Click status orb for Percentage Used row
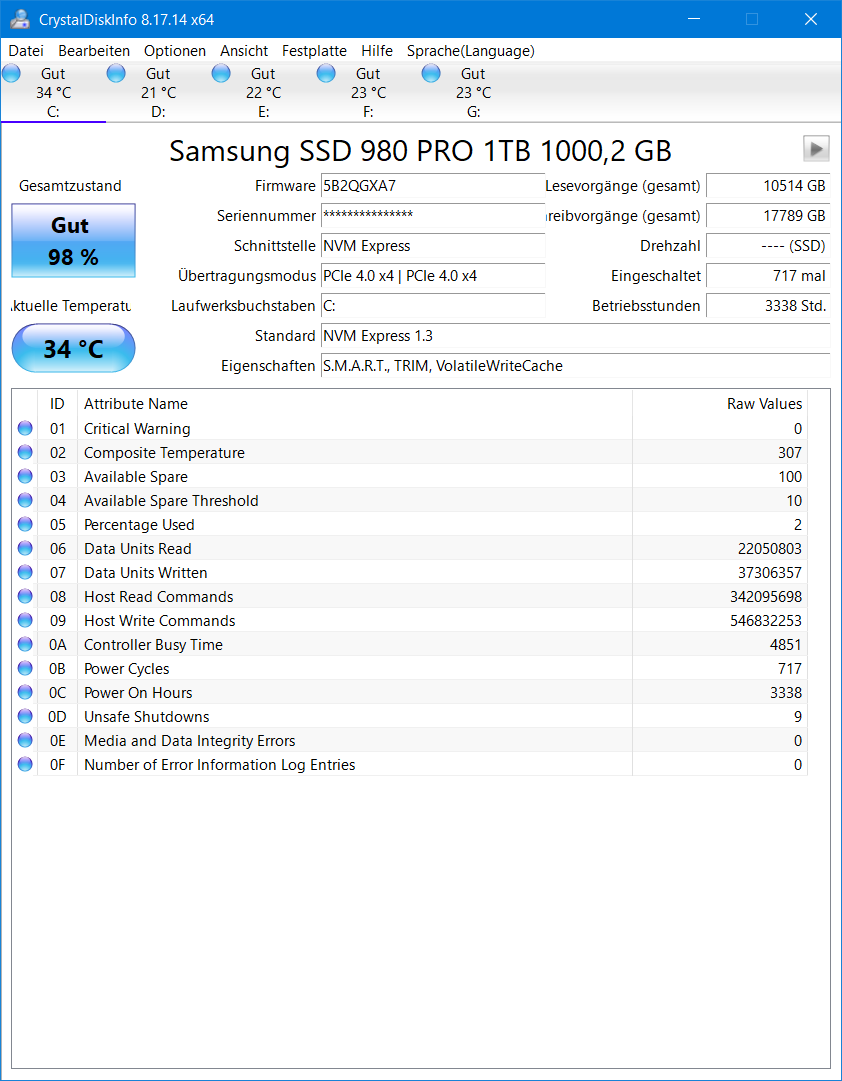Screen dimensions: 842x1081 [x=26, y=524]
